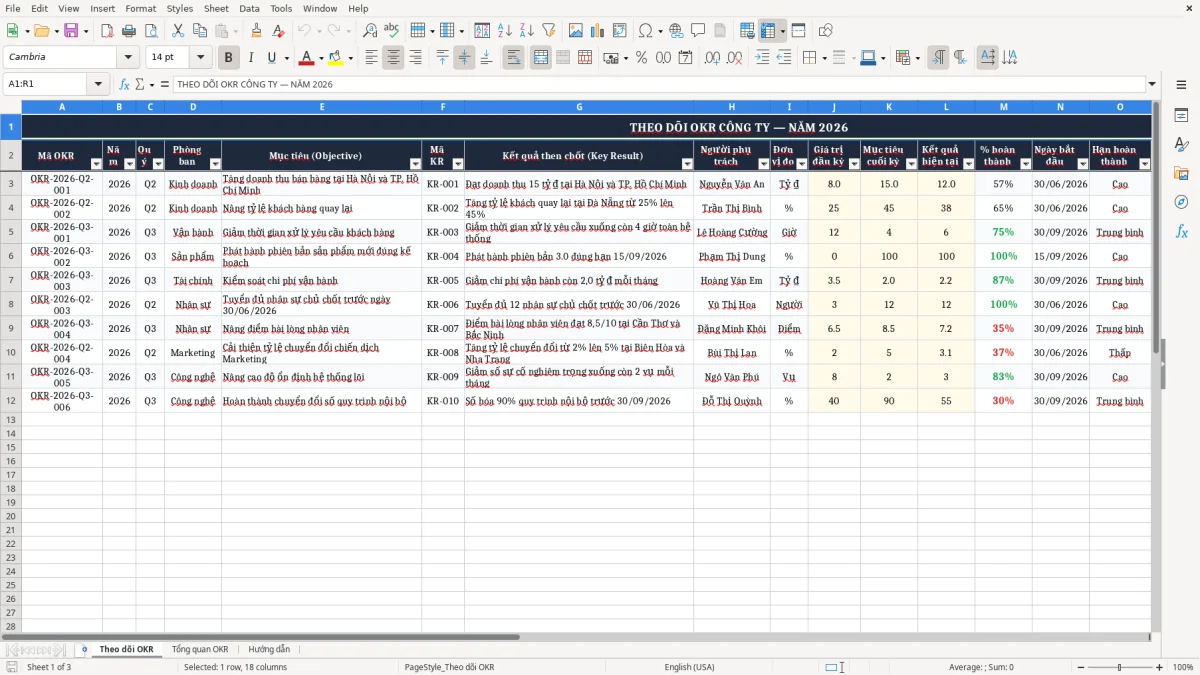
Task: Toggle Wrap Text
Action: pyautogui.click(x=513, y=58)
